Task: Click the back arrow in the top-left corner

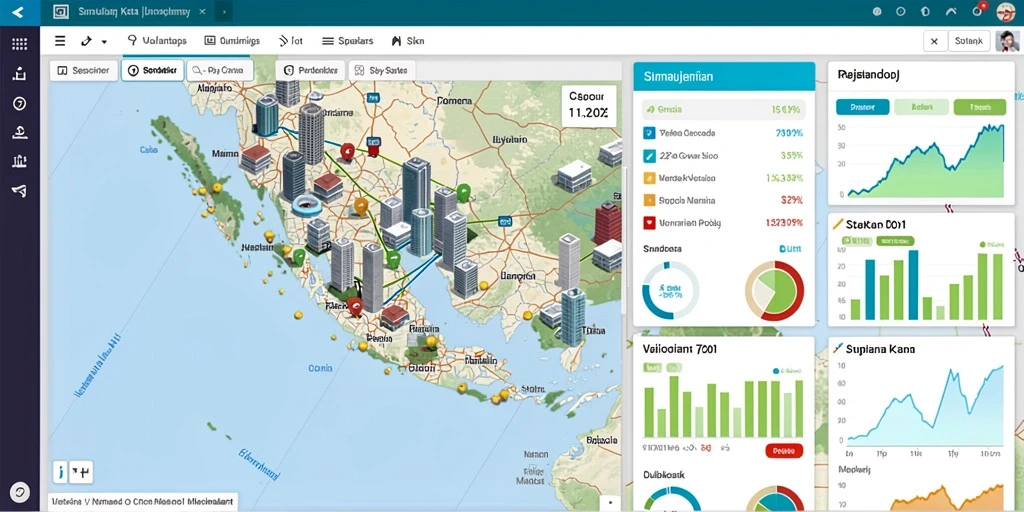Action: tap(19, 12)
